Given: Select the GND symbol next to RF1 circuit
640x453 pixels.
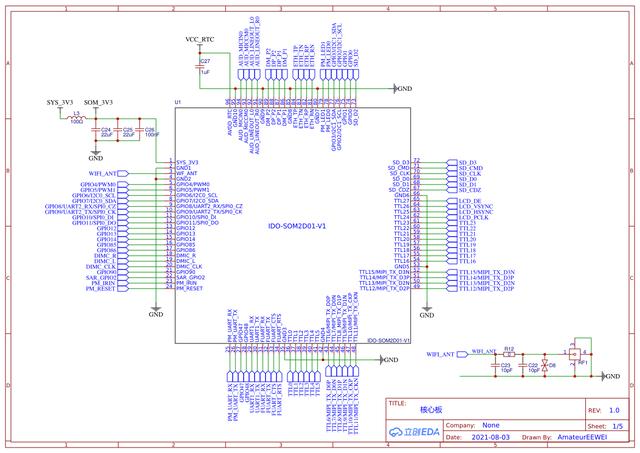Looking at the screenshot, I should (x=611, y=376).
